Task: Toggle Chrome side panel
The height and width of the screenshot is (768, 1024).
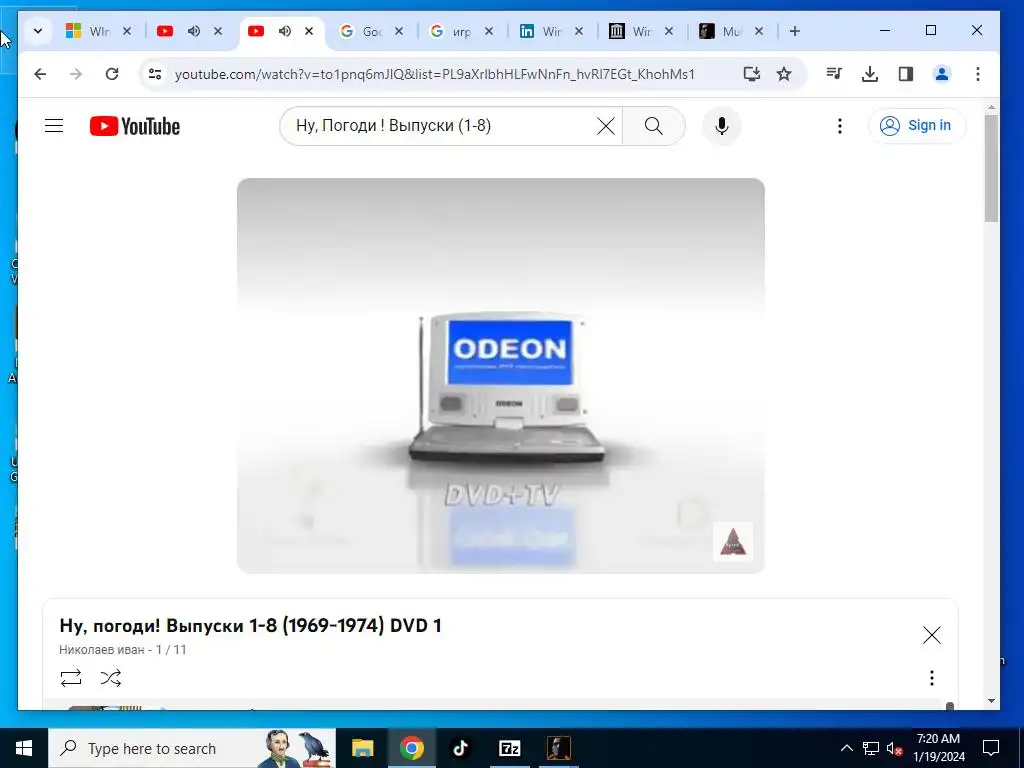Action: tap(906, 74)
